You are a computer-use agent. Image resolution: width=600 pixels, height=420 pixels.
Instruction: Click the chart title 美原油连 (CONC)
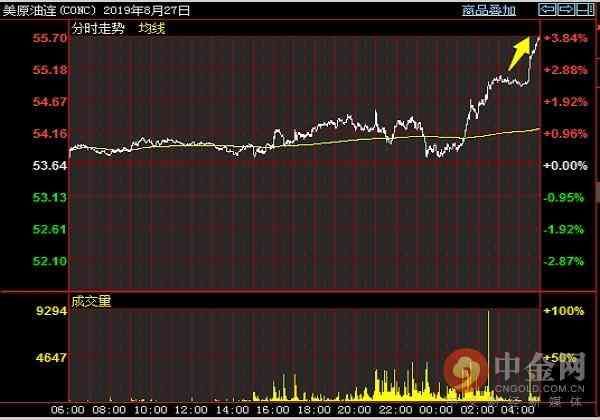point(49,10)
